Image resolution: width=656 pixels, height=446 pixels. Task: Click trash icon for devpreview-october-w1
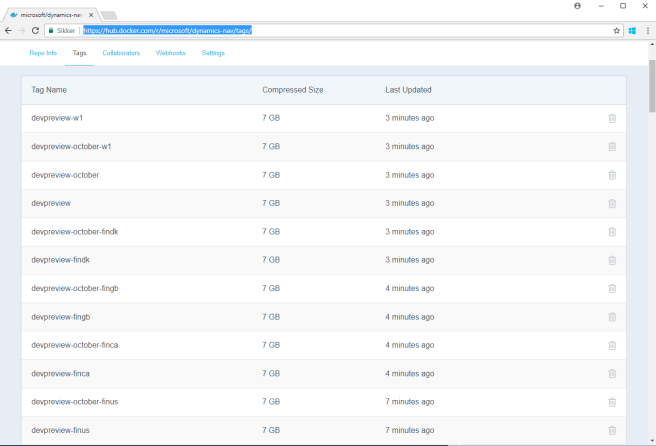pyautogui.click(x=612, y=147)
